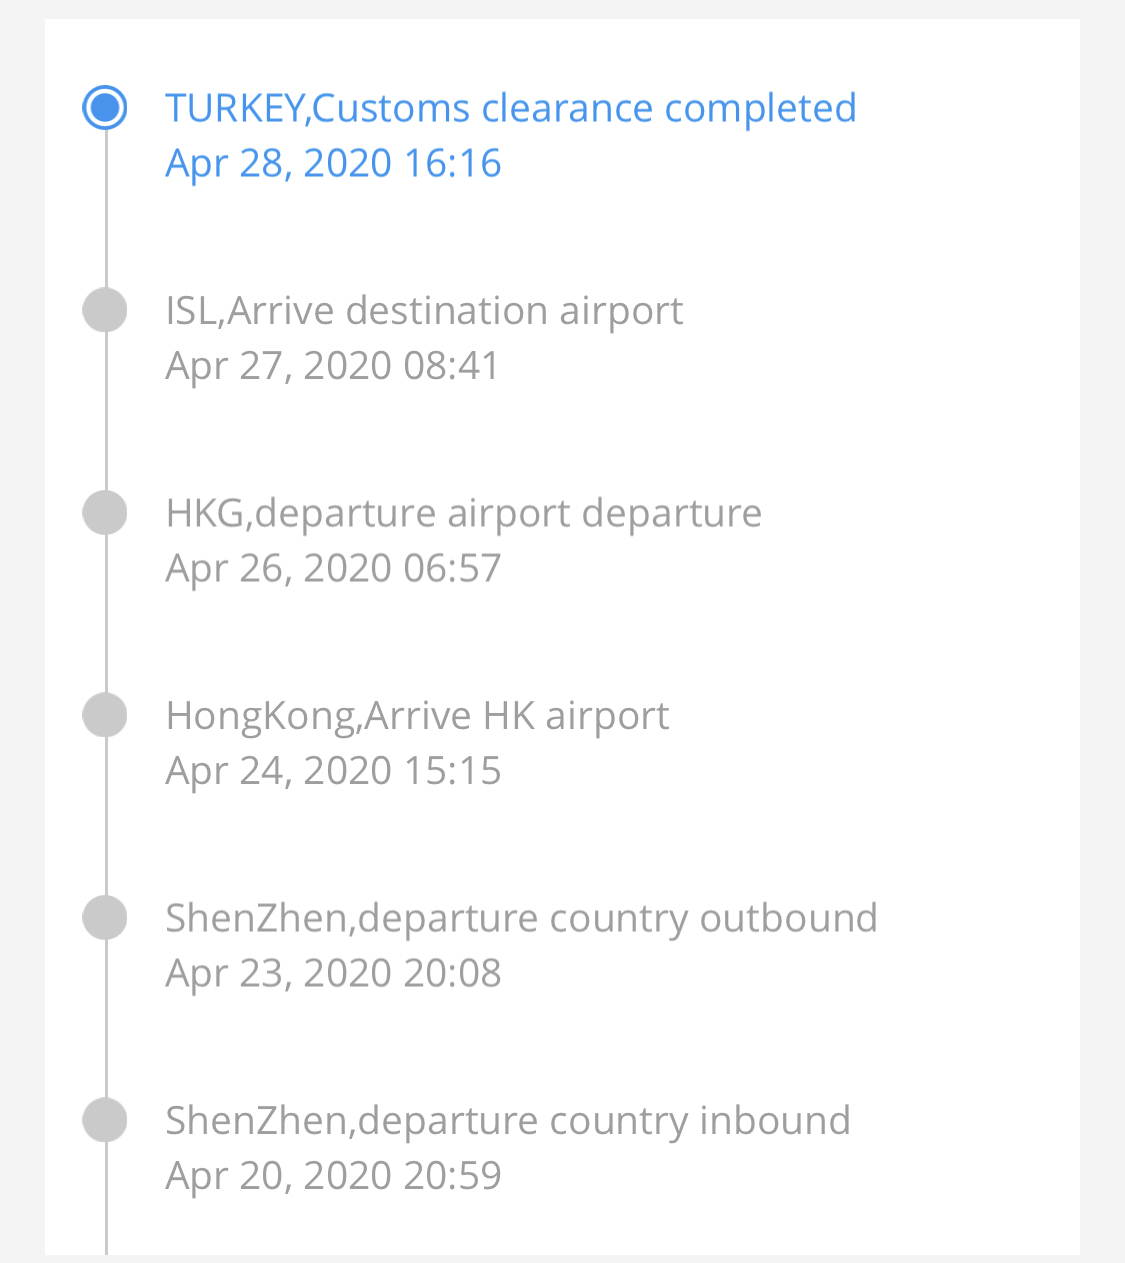The width and height of the screenshot is (1125, 1263).
Task: Open 'TURKEY,Customs clearance completed' status text
Action: [511, 109]
